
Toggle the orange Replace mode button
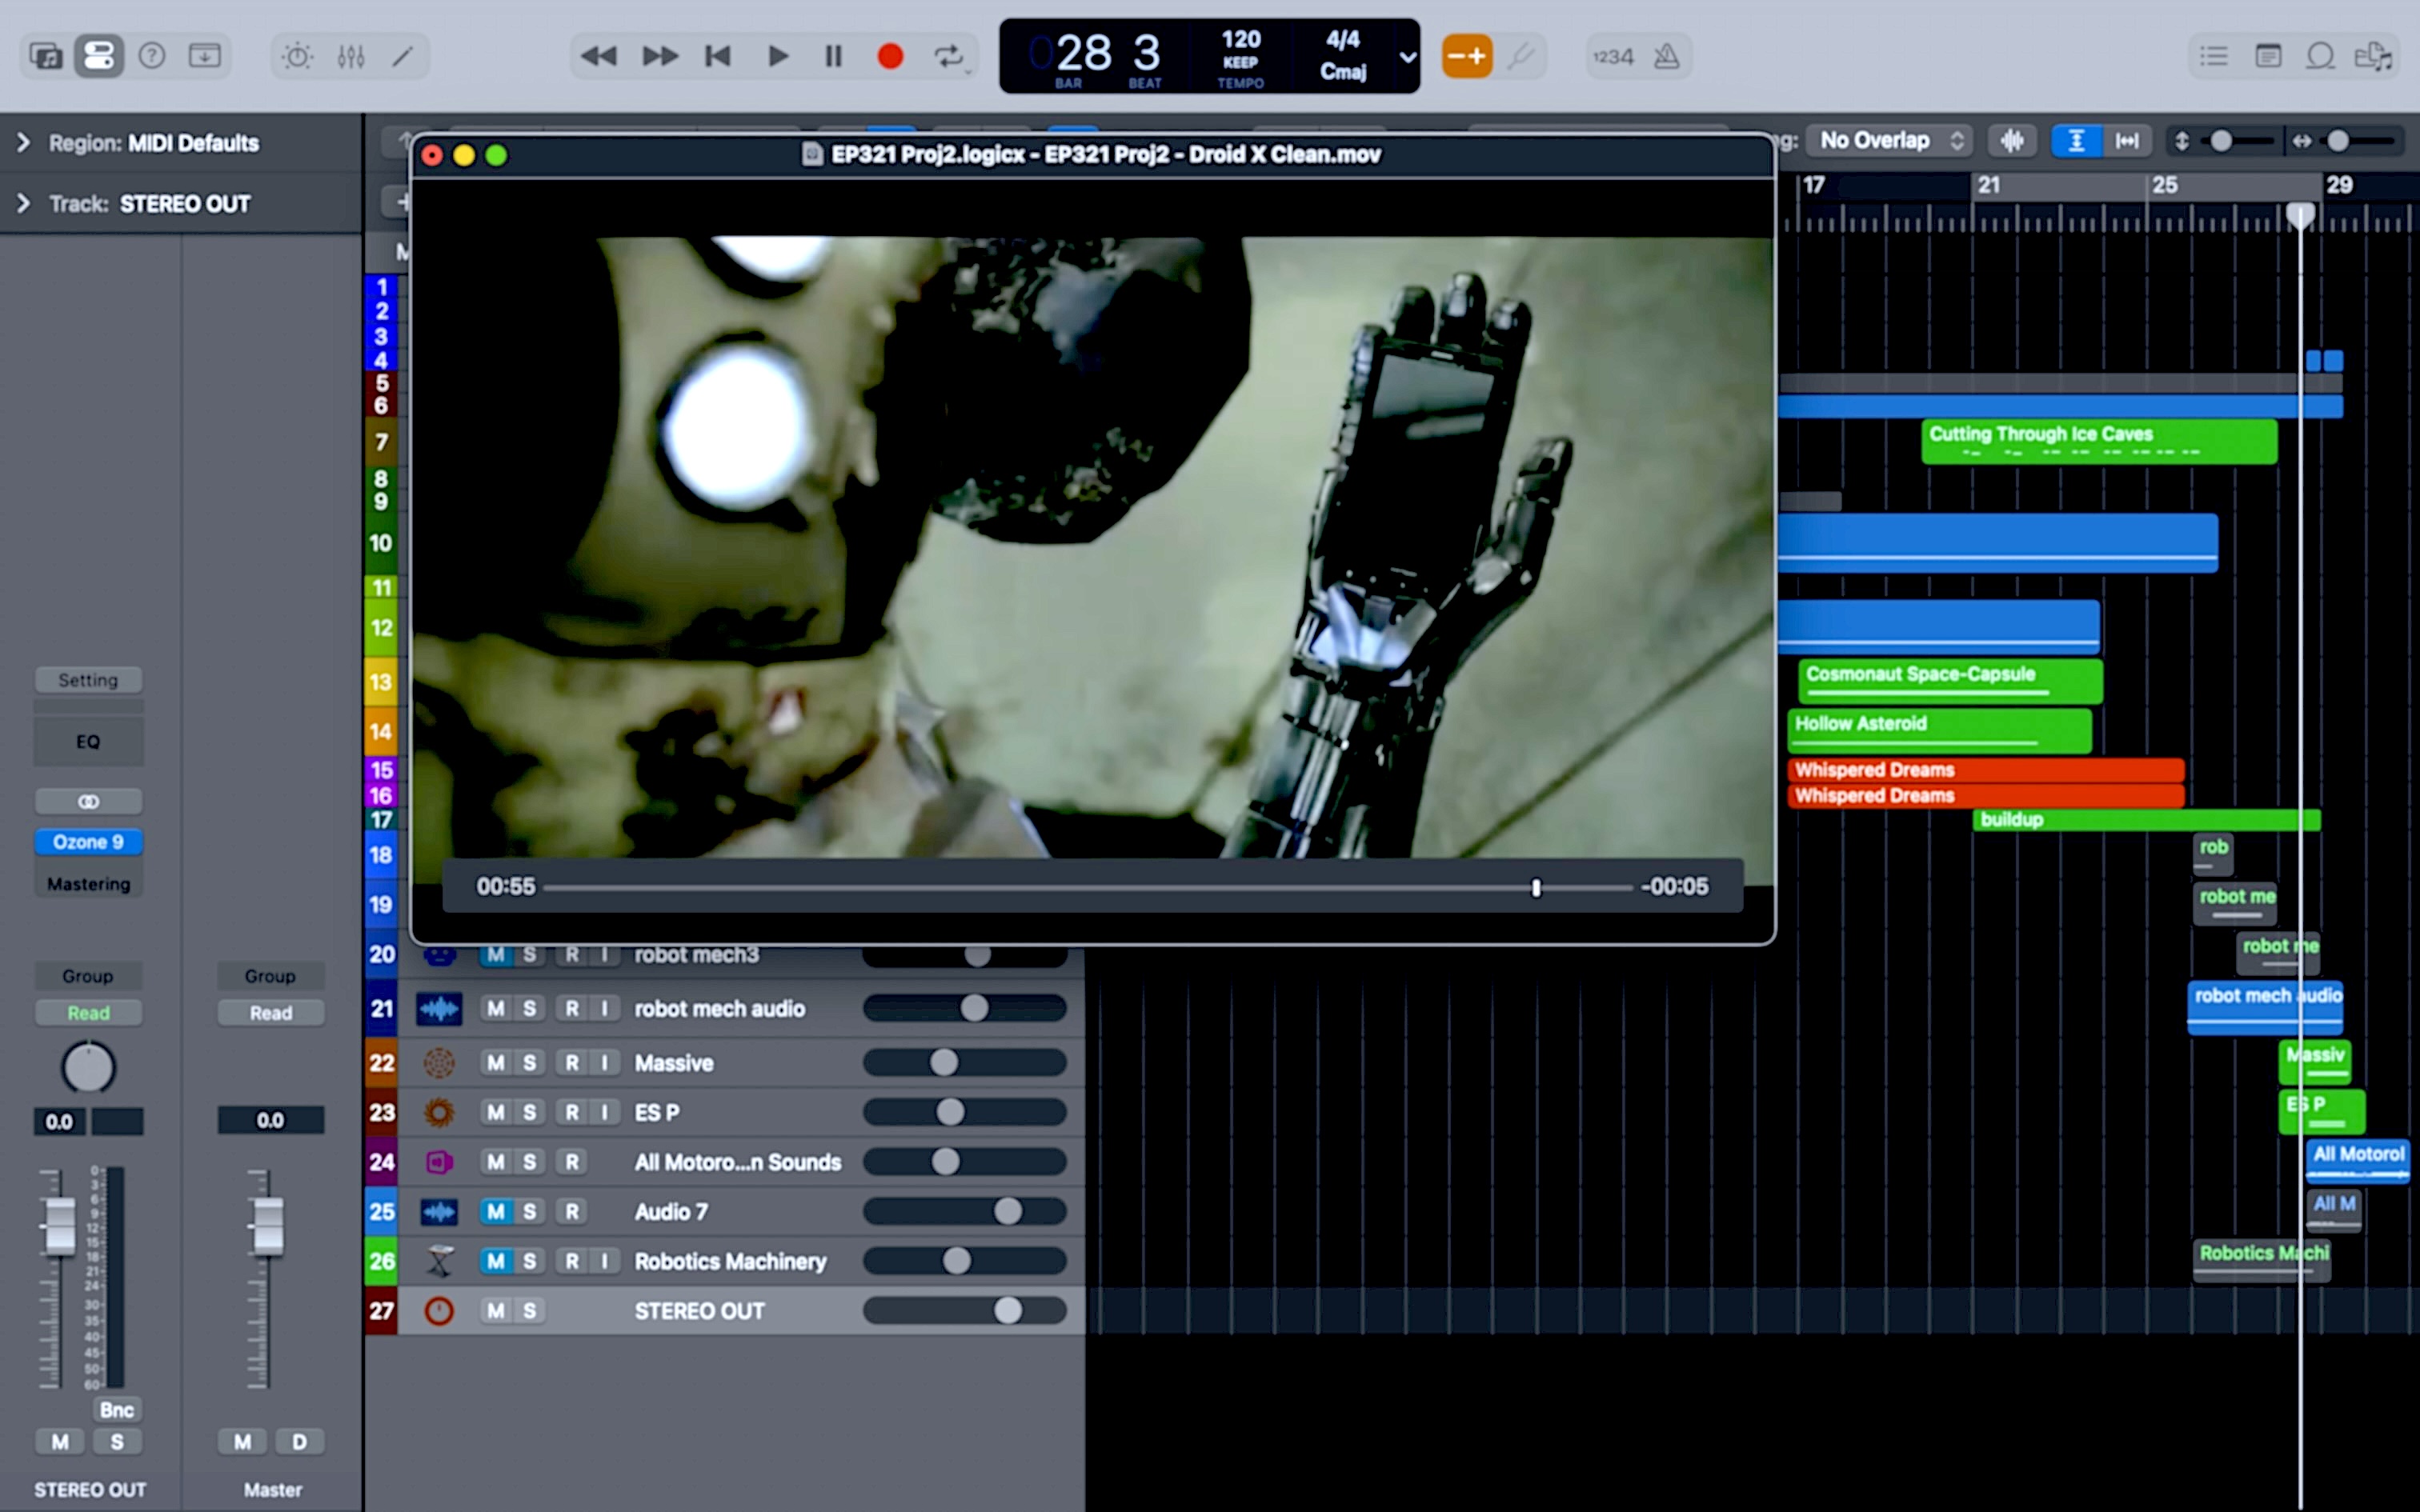pos(1466,56)
